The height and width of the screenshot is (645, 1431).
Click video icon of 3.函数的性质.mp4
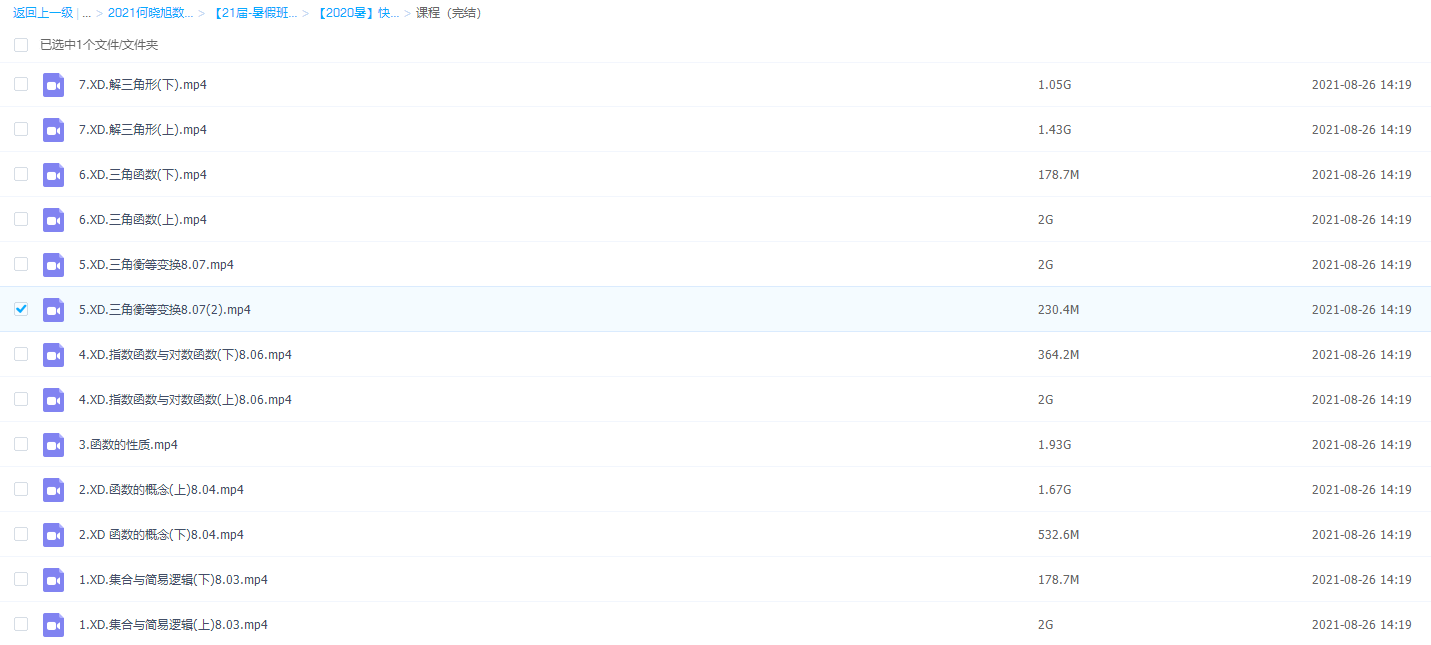tap(53, 445)
